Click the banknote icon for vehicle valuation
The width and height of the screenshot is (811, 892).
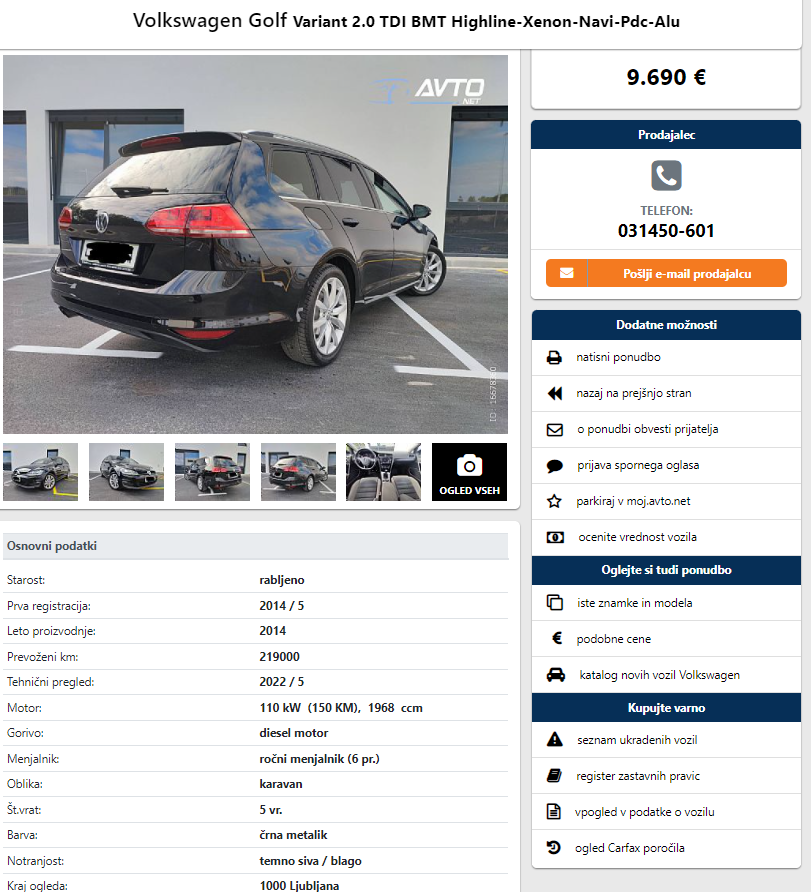pyautogui.click(x=555, y=537)
